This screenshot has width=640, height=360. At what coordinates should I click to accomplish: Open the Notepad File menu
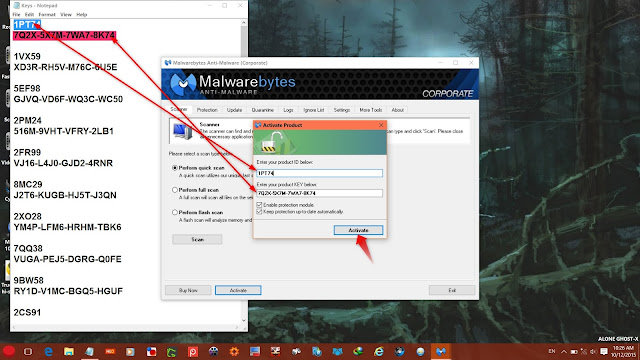pos(16,15)
